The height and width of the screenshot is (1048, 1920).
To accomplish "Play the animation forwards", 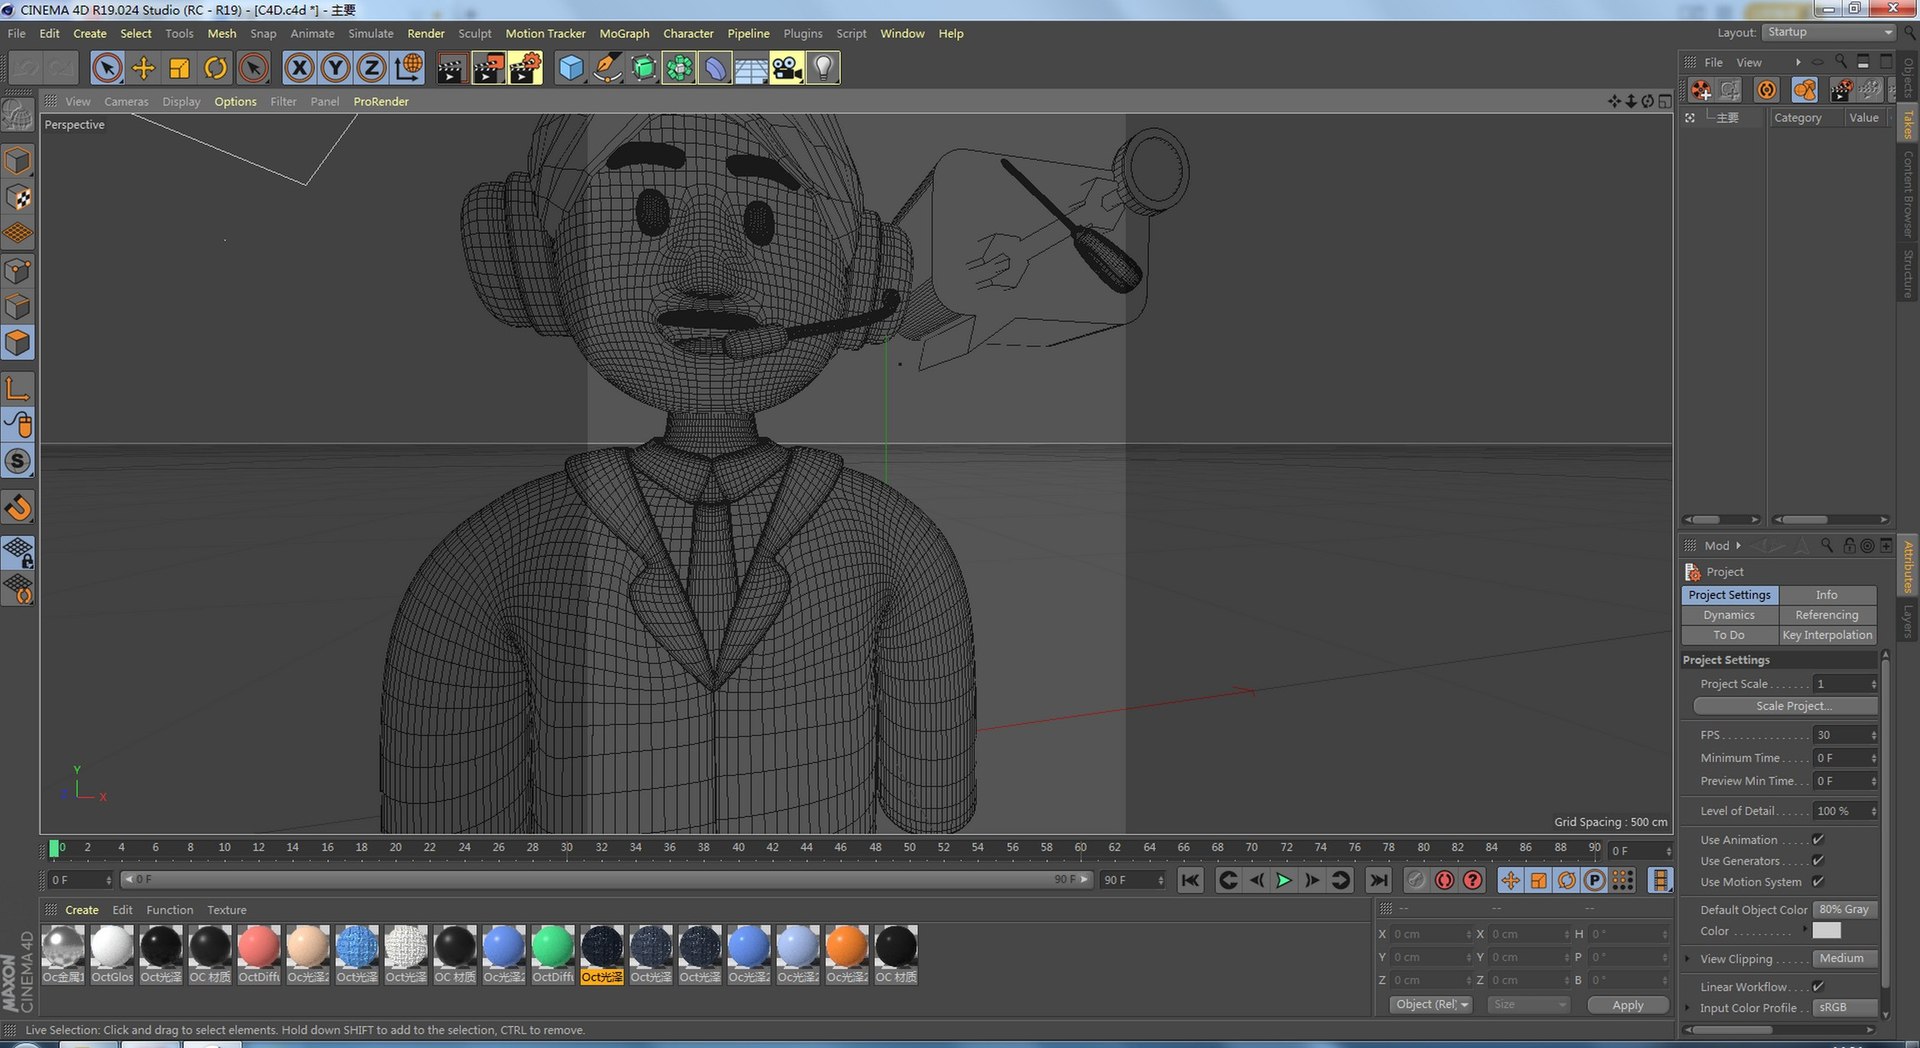I will click(1284, 880).
